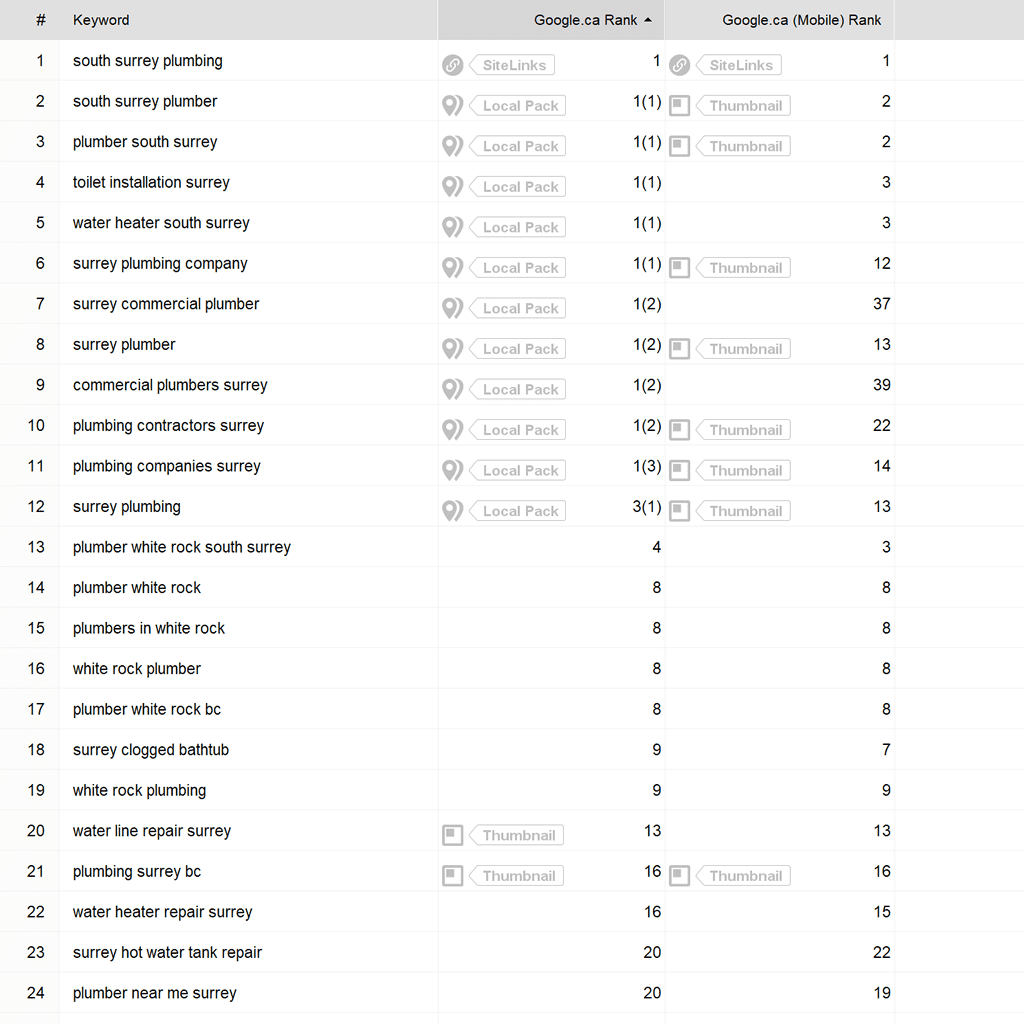Sort by the Keyword column header
This screenshot has height=1024, width=1024.
pos(101,20)
